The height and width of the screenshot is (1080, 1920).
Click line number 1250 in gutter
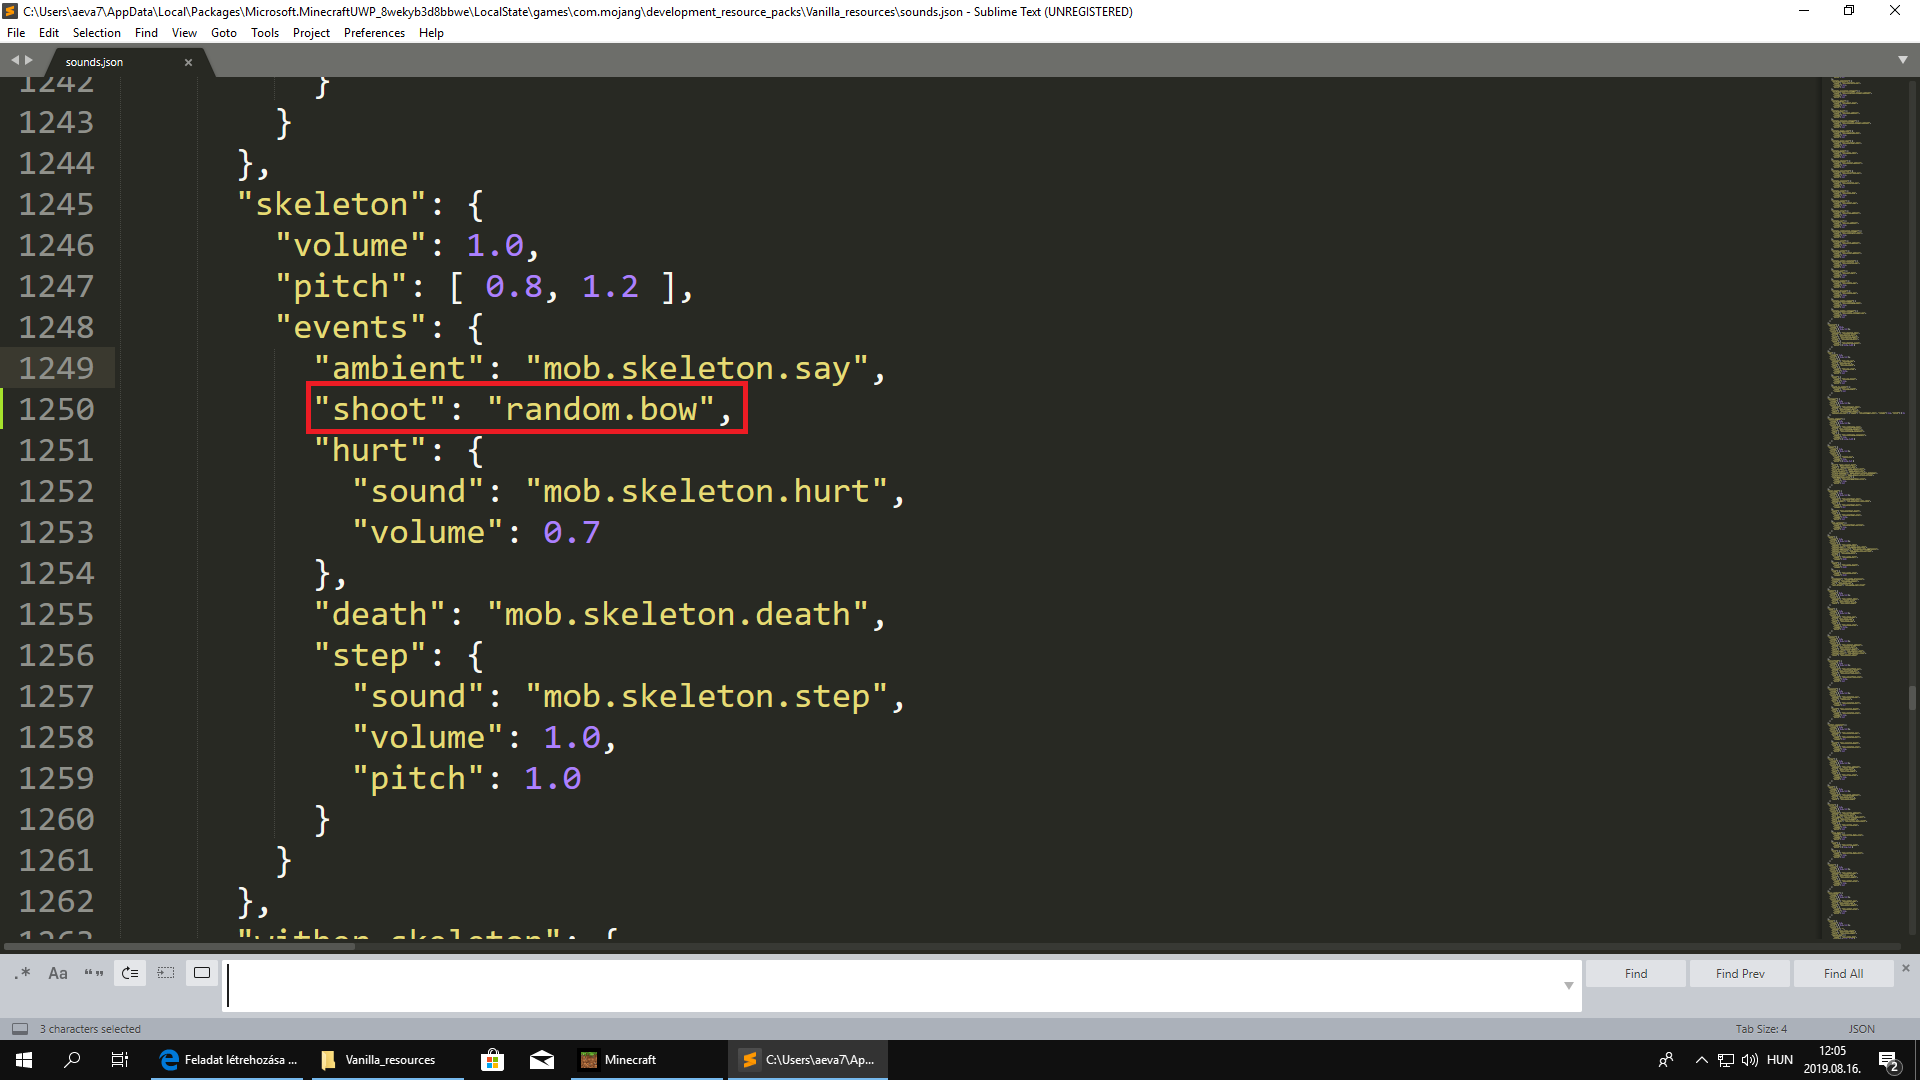click(x=57, y=409)
